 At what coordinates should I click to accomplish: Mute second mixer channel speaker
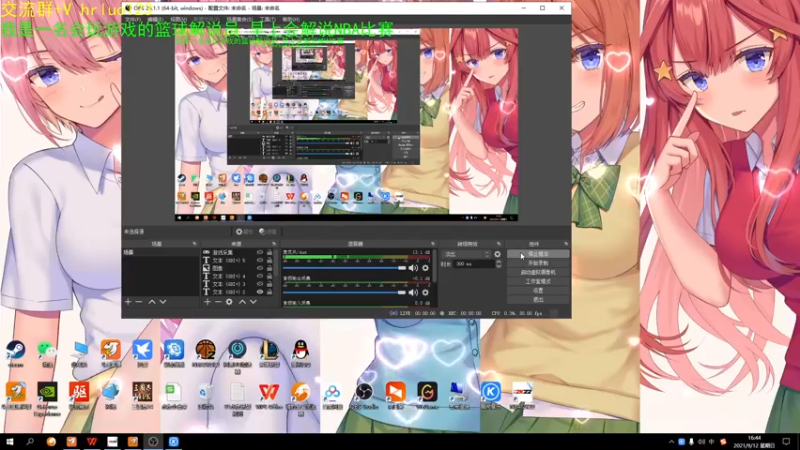[413, 292]
